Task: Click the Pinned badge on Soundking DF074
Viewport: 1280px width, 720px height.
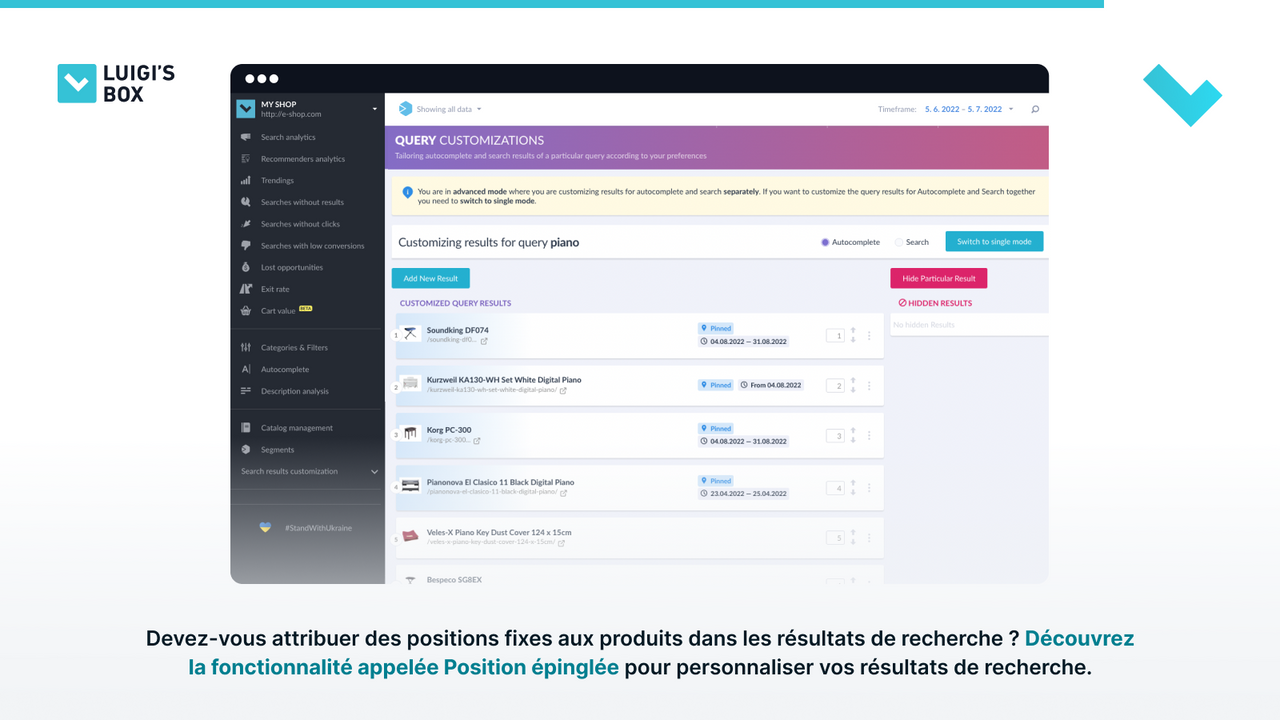Action: 716,328
